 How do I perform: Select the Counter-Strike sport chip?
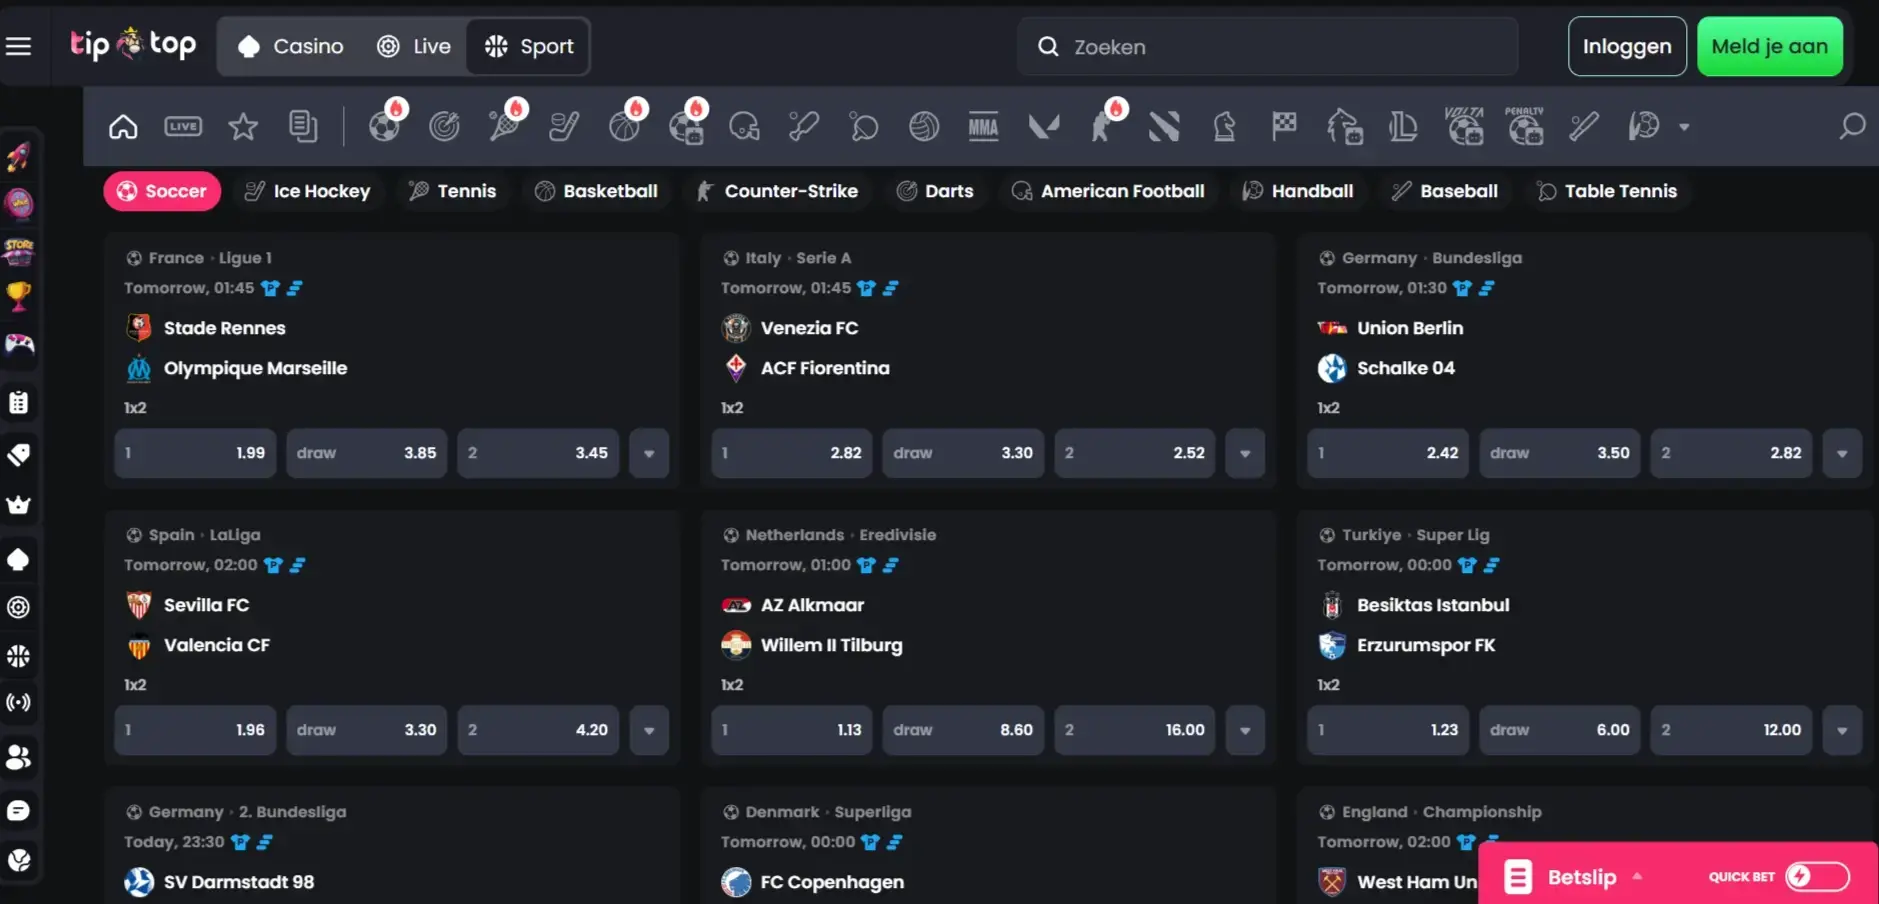coord(777,191)
